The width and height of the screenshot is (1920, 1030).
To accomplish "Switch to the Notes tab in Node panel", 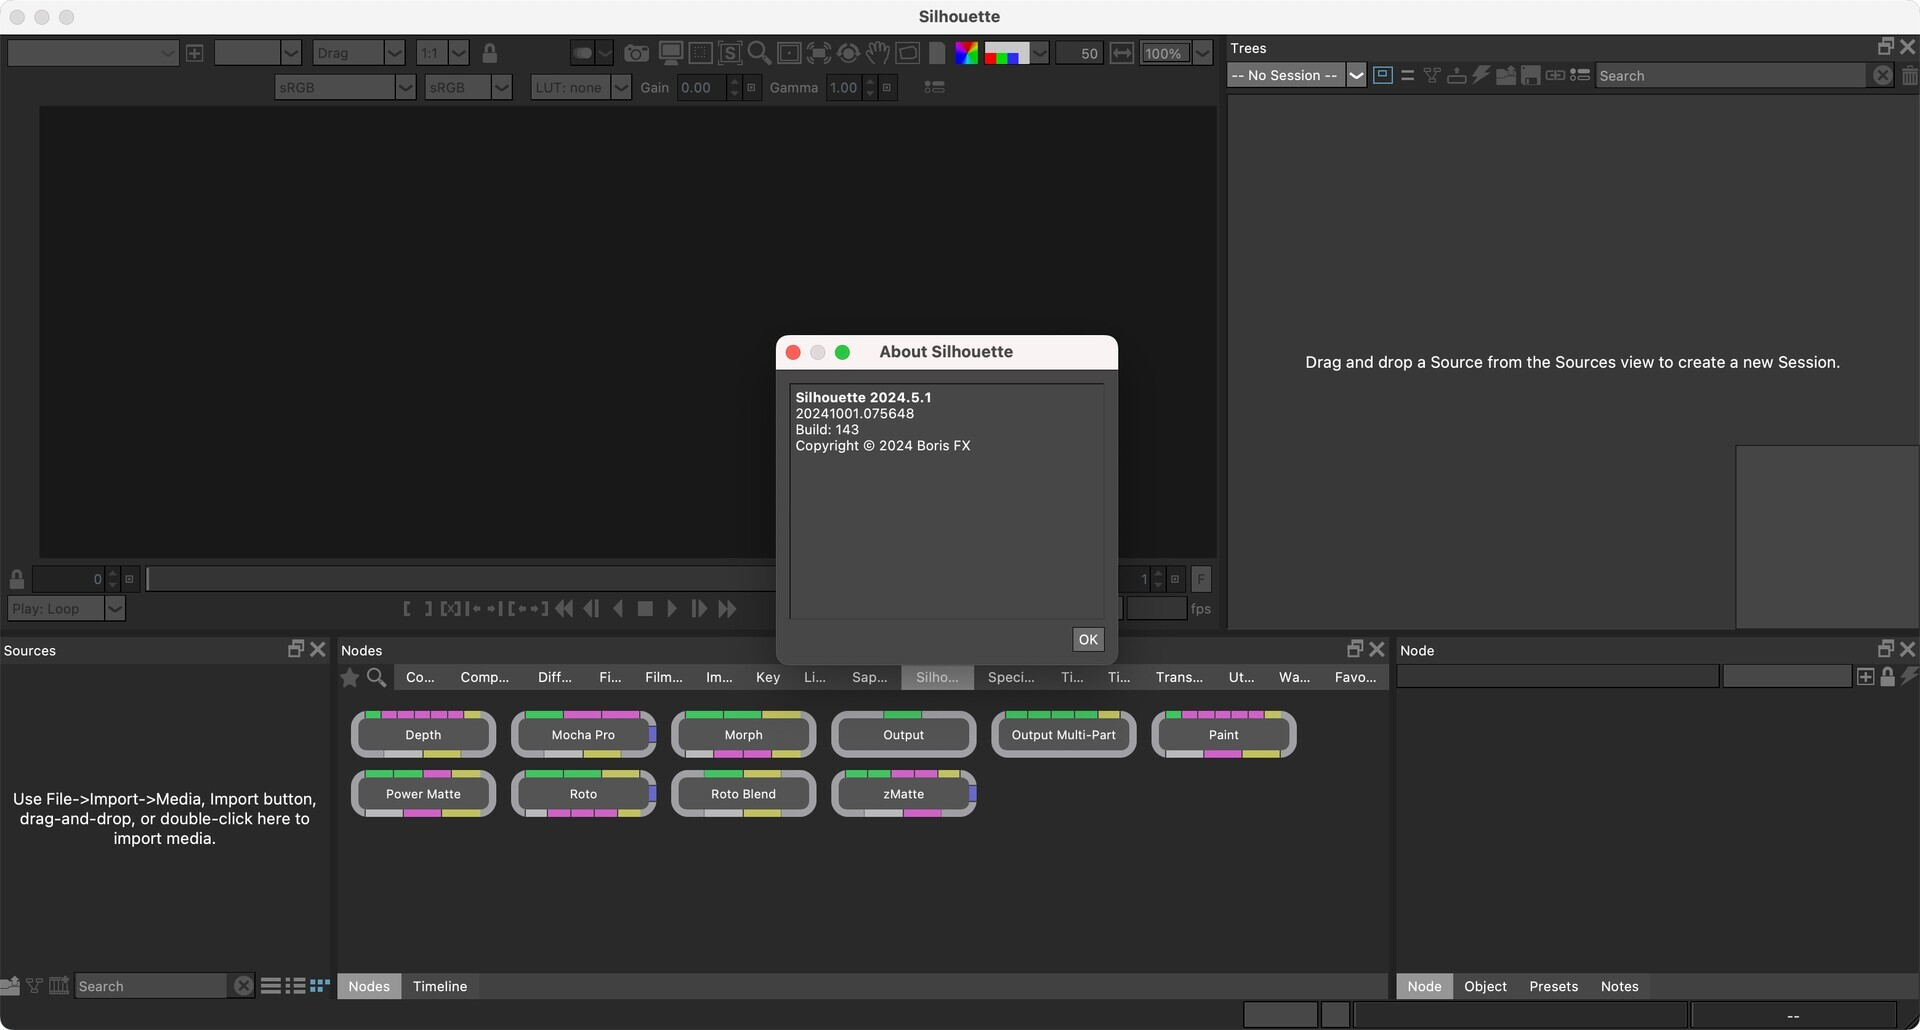I will point(1619,987).
